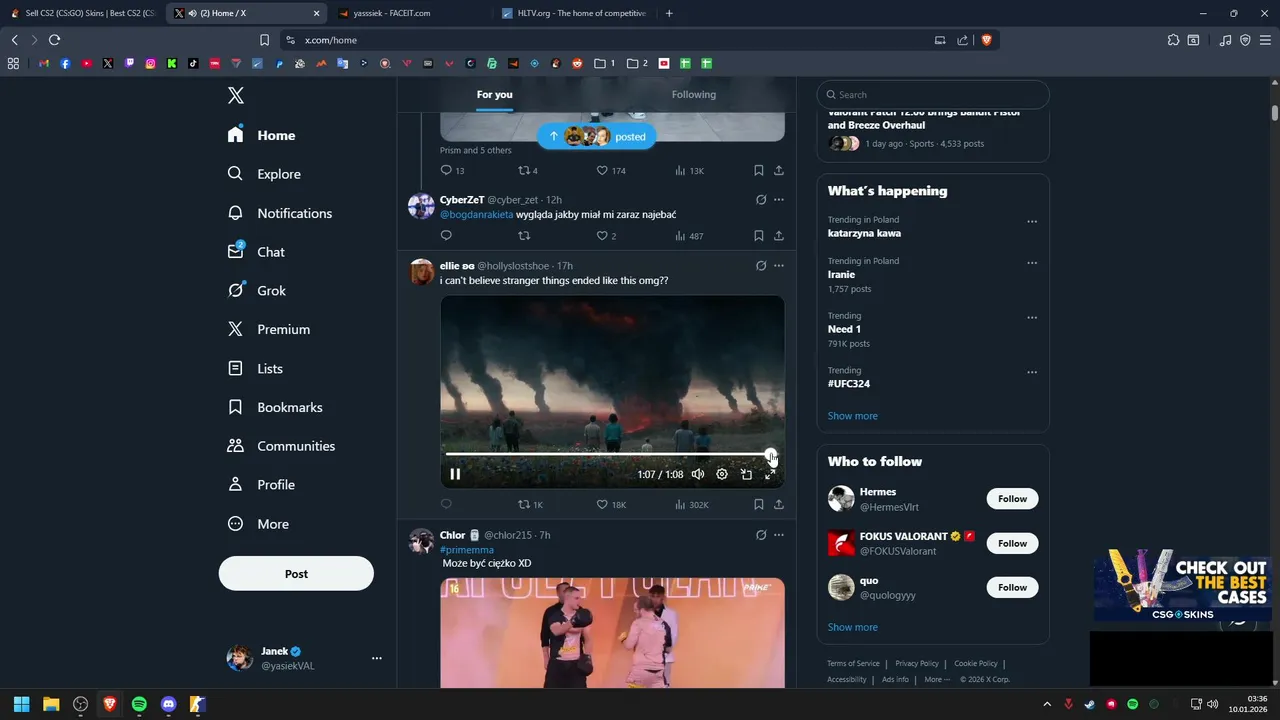The height and width of the screenshot is (720, 1280).
Task: Click the Brave Shields icon
Action: point(986,40)
